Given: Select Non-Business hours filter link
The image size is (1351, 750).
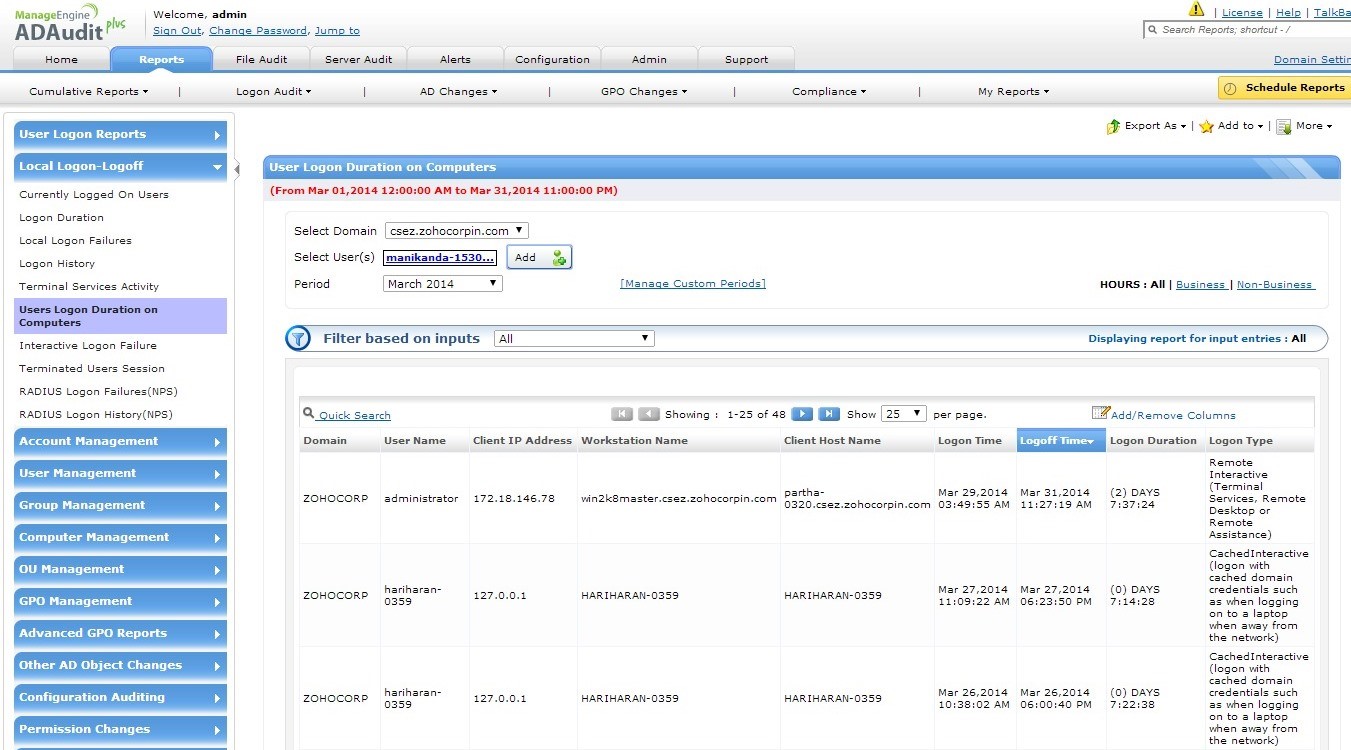Looking at the screenshot, I should 1275,284.
